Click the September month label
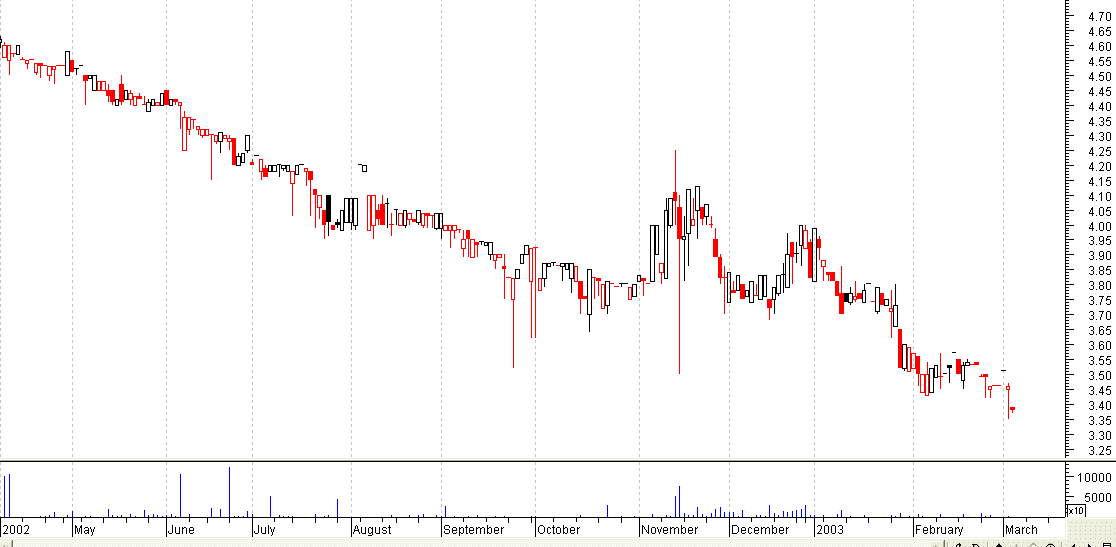This screenshot has width=1116, height=547. coord(474,530)
